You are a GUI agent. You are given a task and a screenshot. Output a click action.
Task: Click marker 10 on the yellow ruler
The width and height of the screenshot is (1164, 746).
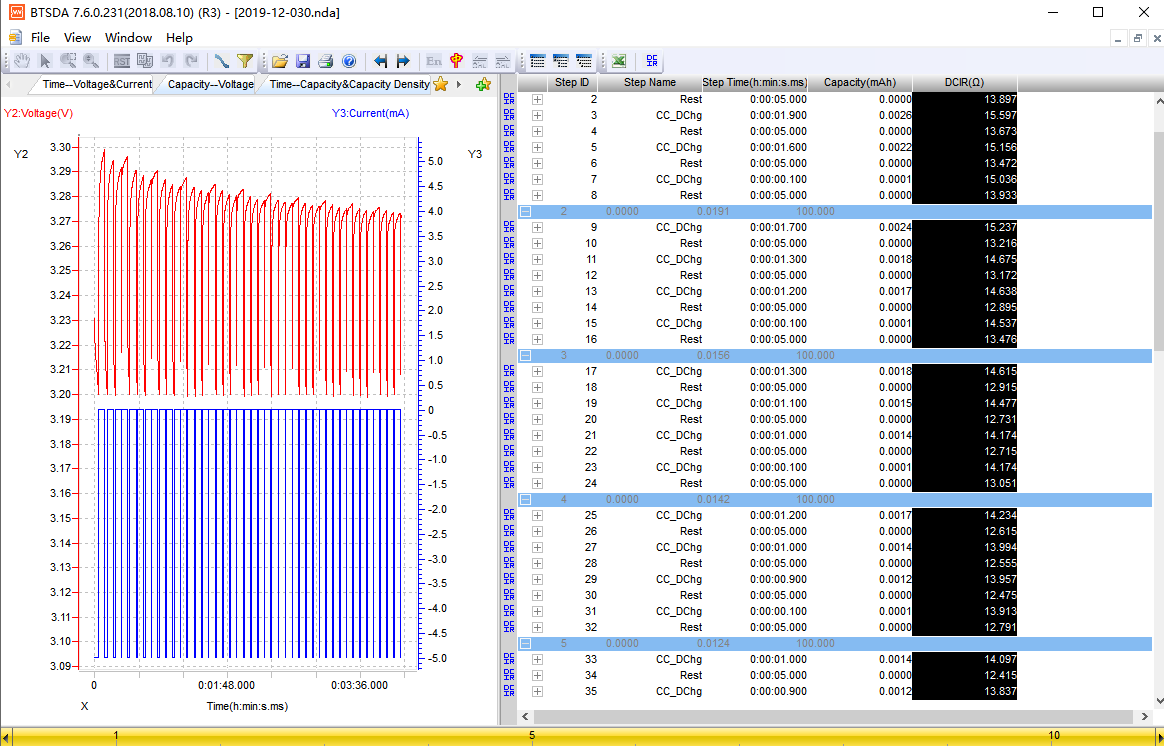1054,735
